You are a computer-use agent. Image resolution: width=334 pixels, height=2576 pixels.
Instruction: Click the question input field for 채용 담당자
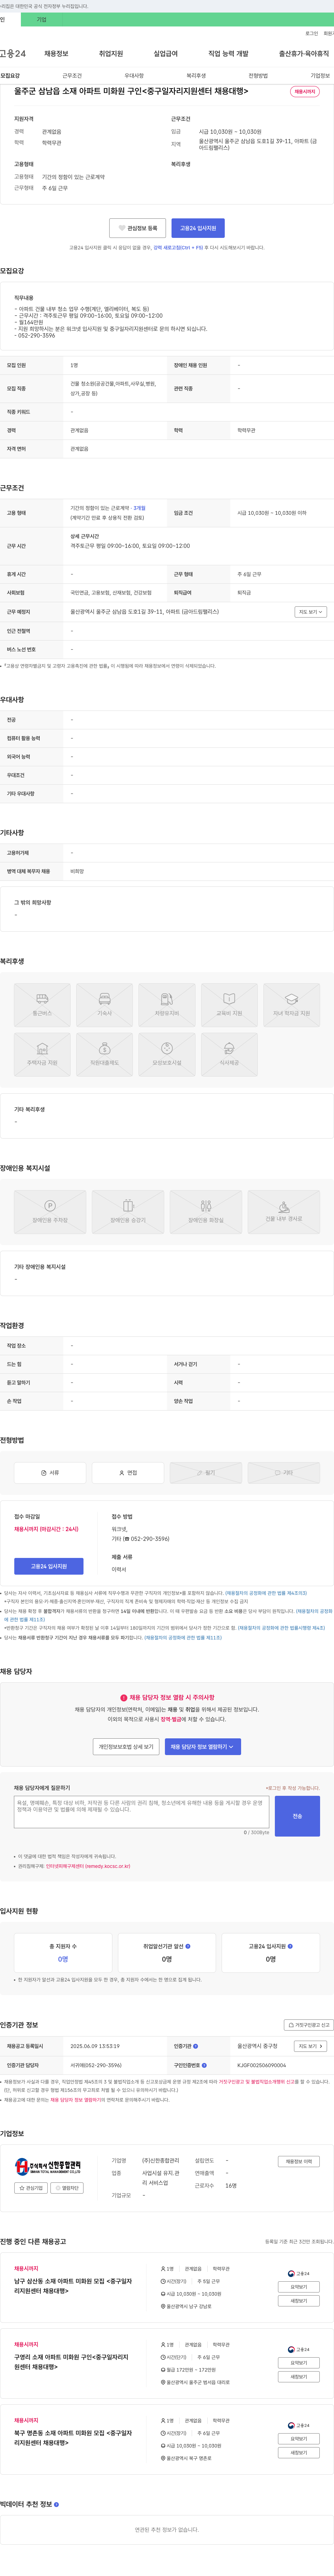[141, 1812]
